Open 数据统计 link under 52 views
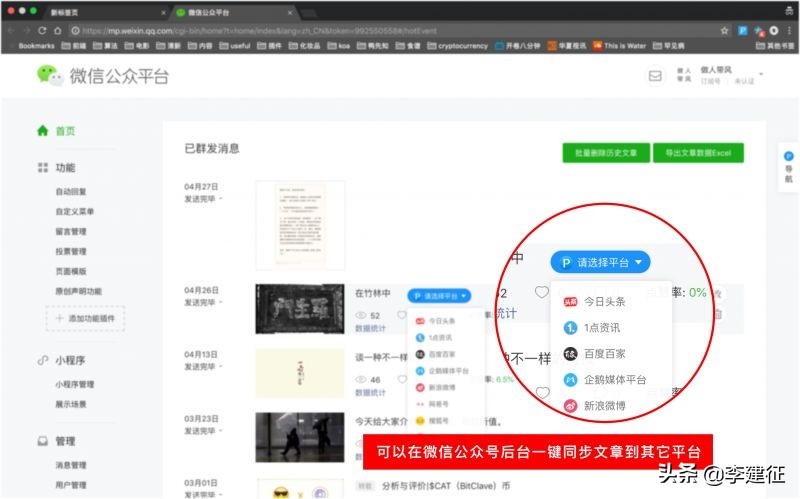 (370, 329)
